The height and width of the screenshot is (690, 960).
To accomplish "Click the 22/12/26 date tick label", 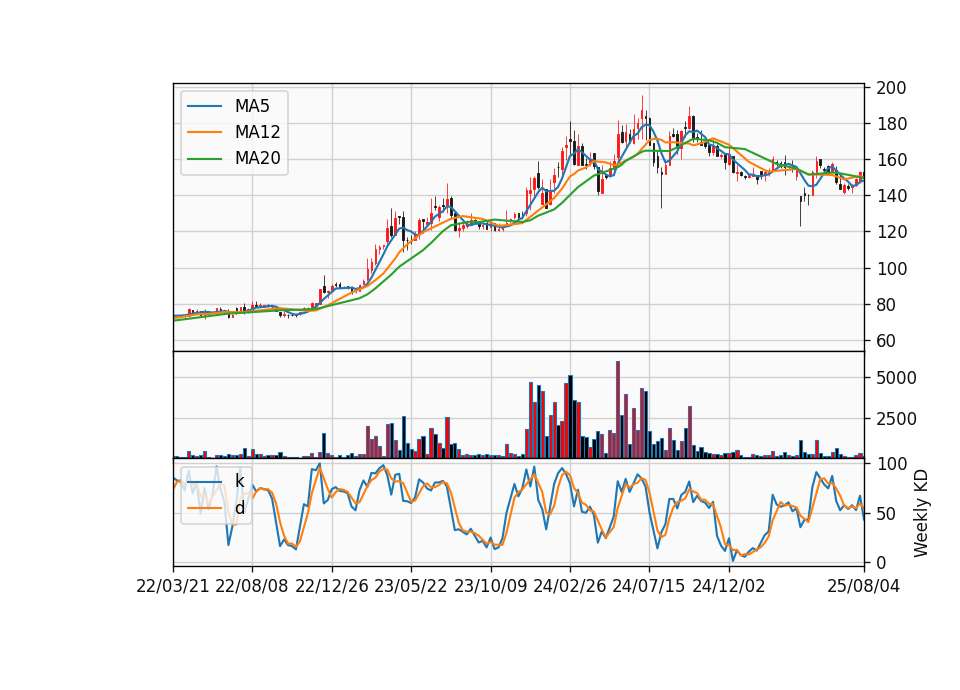I will pos(332,586).
